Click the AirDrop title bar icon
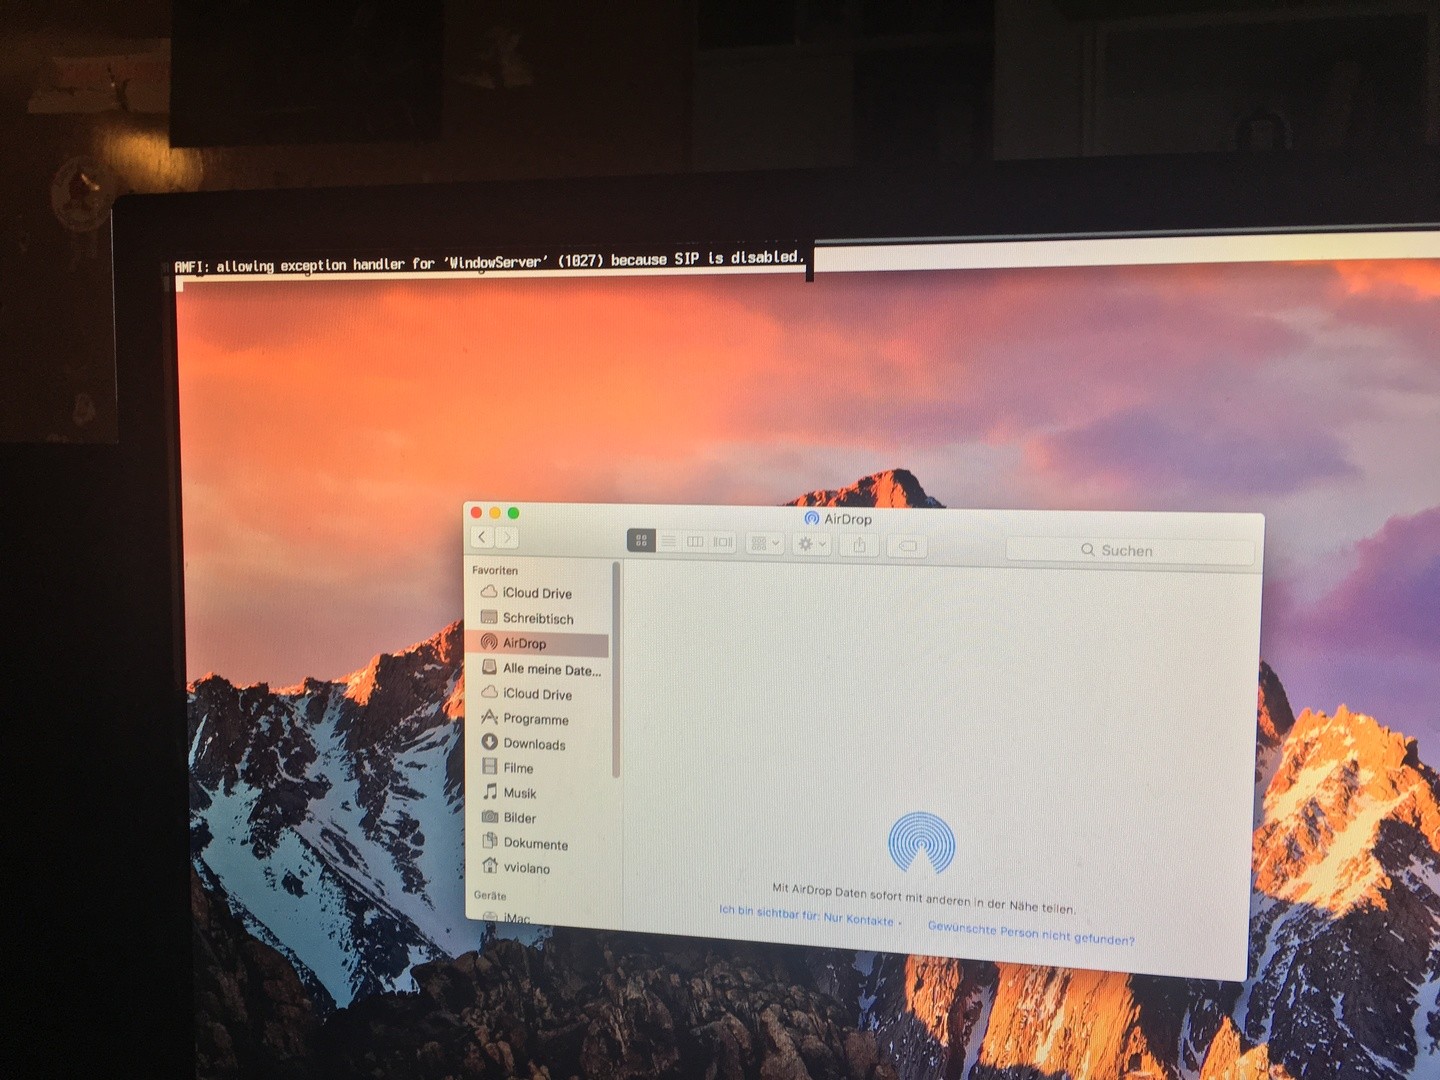Screen dimensions: 1440x1080 point(812,518)
